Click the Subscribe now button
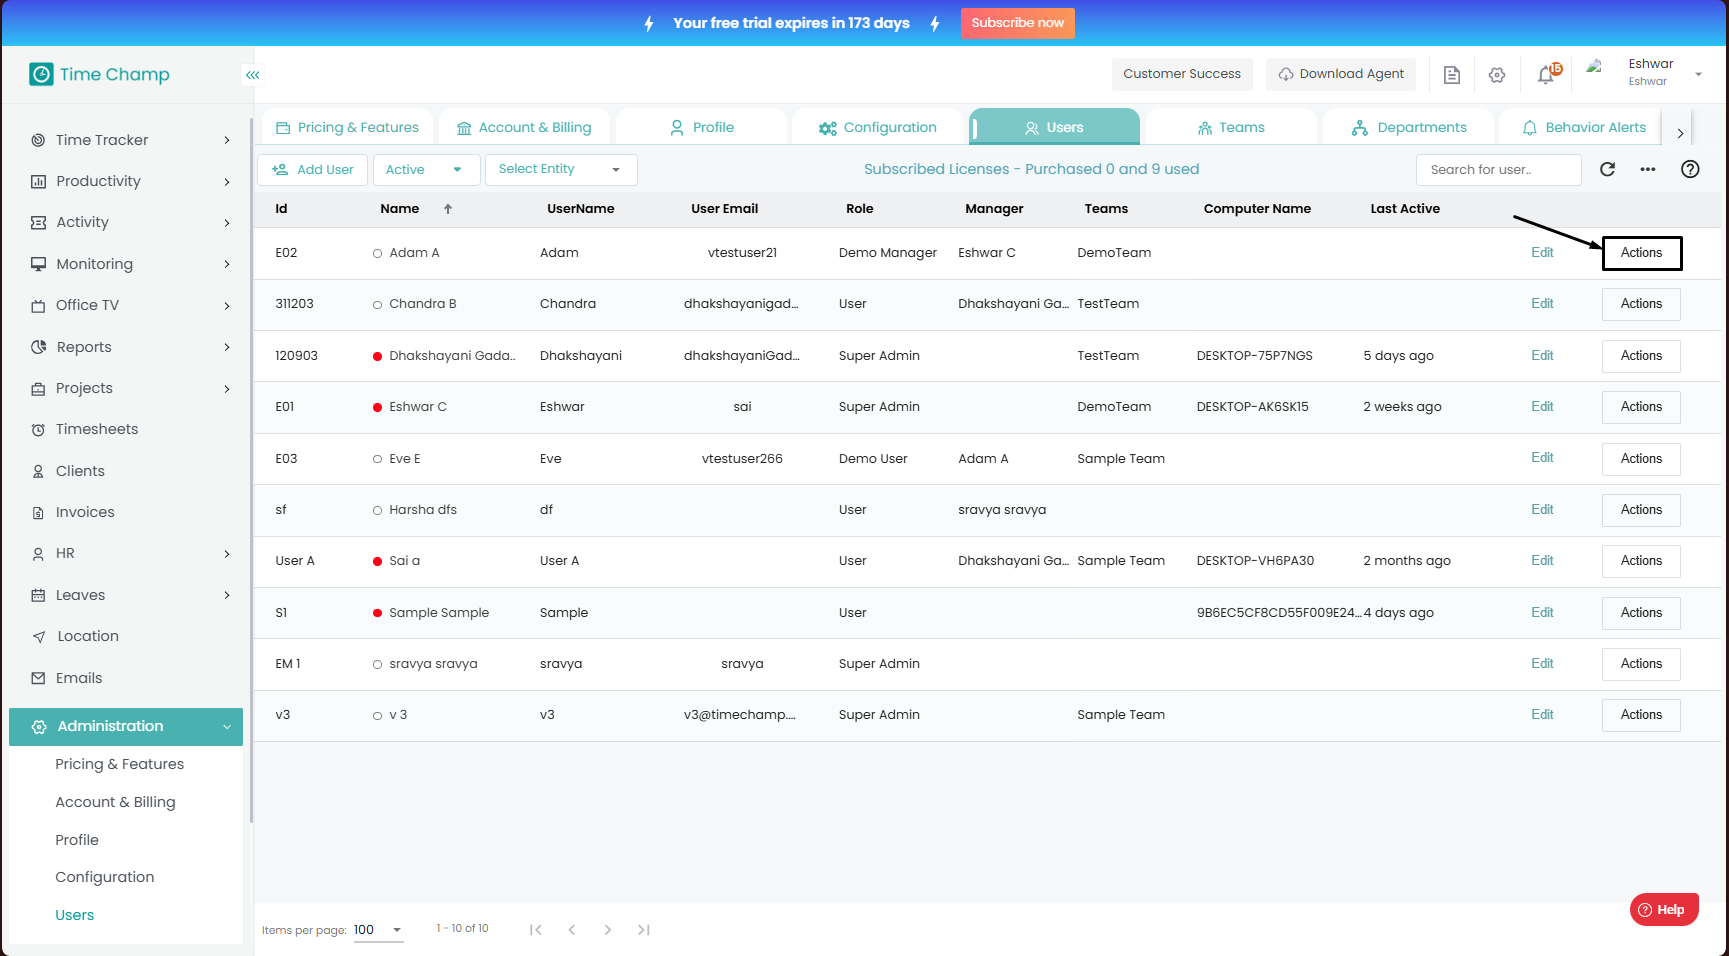 click(x=1018, y=23)
